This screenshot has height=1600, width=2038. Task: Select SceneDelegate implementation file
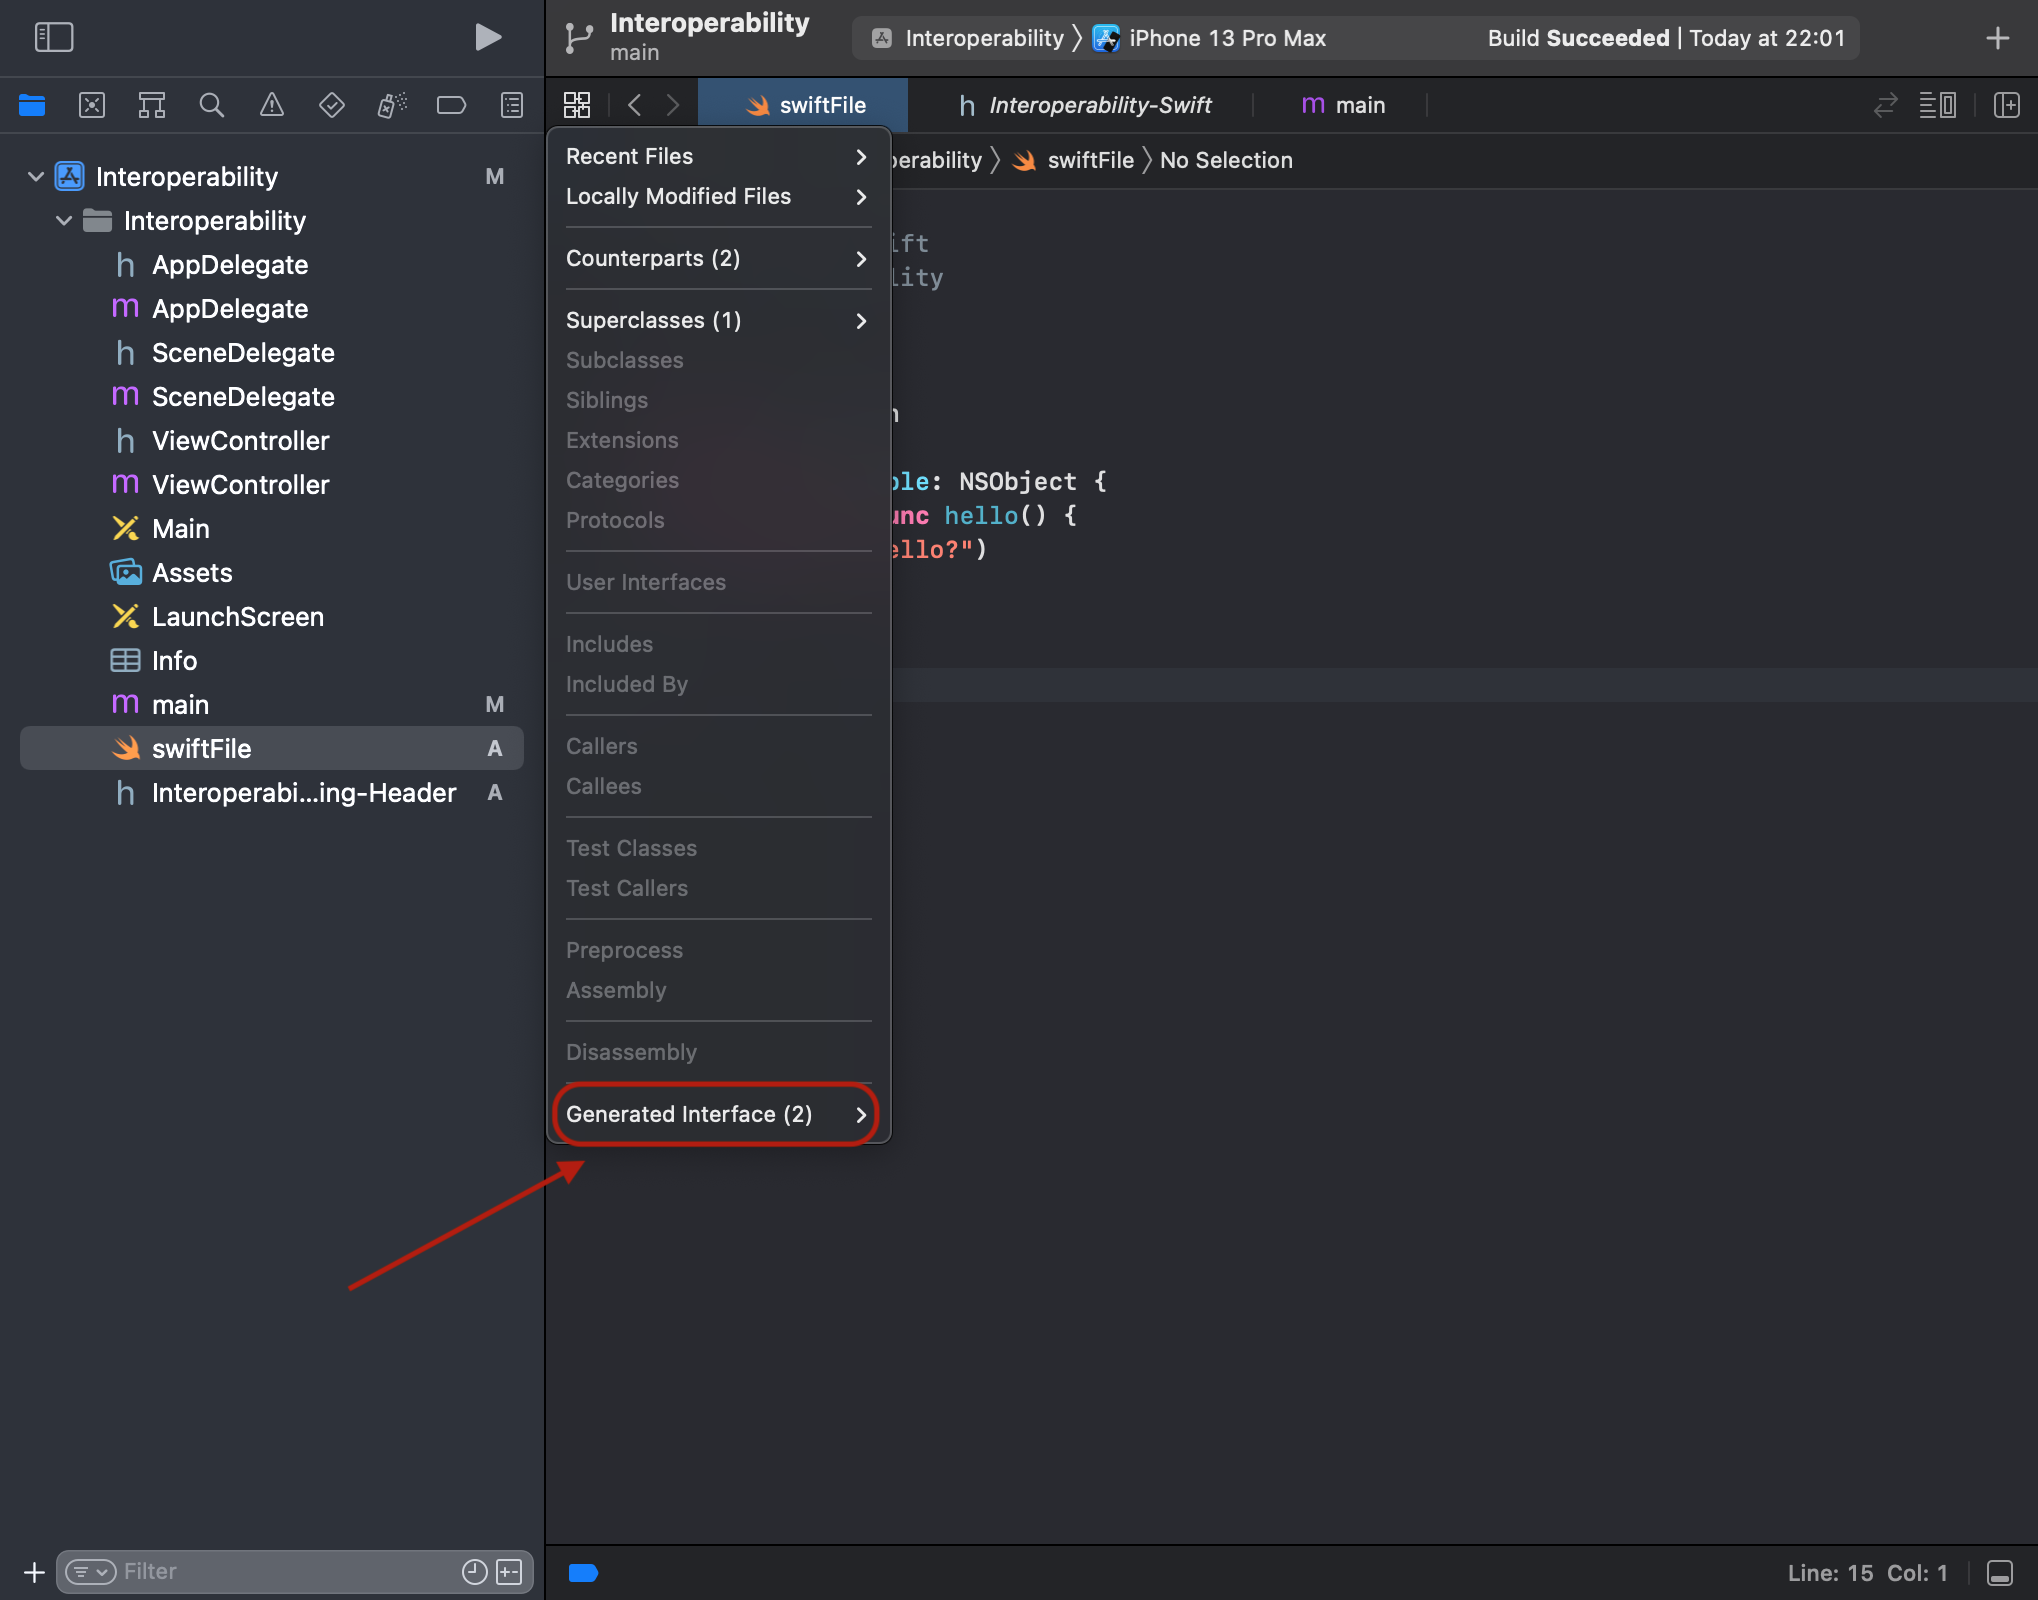pyautogui.click(x=272, y=397)
